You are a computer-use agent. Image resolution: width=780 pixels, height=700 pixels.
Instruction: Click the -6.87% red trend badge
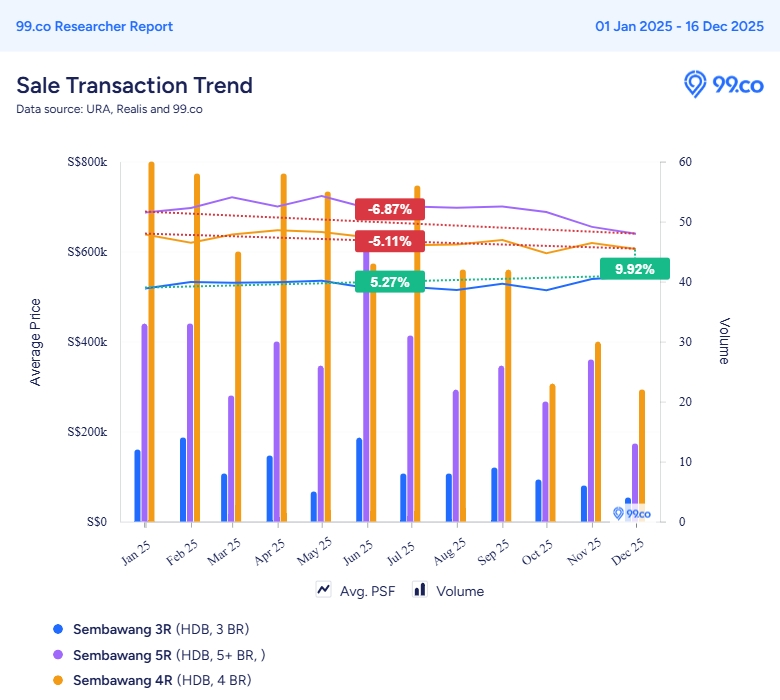(x=389, y=209)
